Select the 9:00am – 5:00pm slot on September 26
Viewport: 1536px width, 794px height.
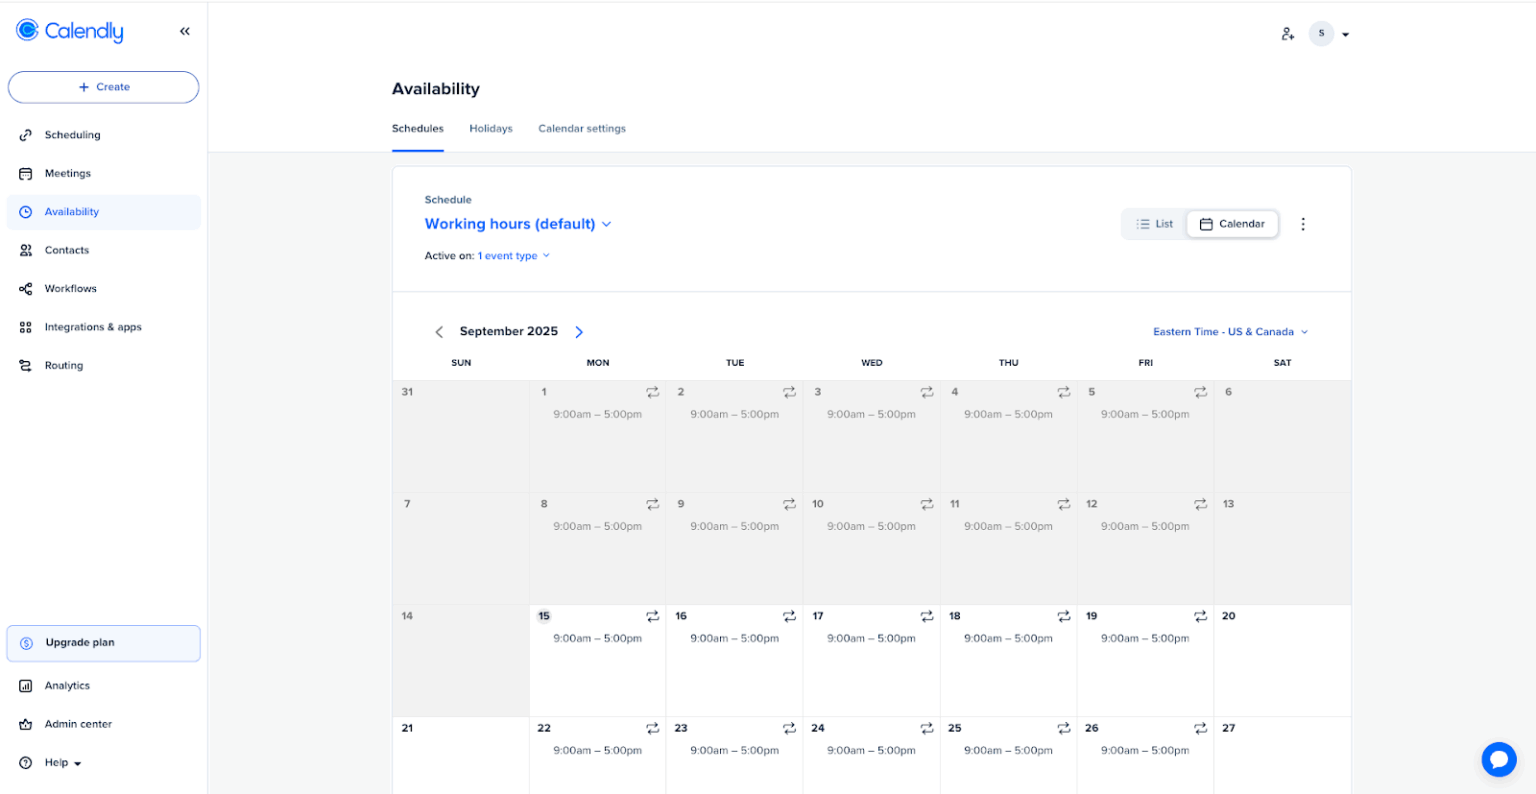click(x=1146, y=750)
